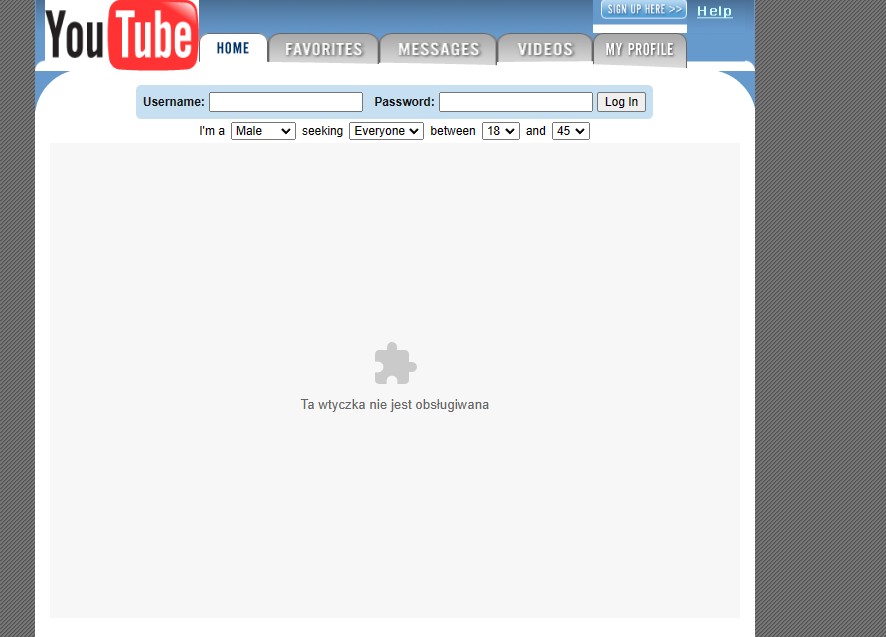Screen dimensions: 886x637
Task: Open the seeking Everyone dropdown
Action: pos(386,131)
